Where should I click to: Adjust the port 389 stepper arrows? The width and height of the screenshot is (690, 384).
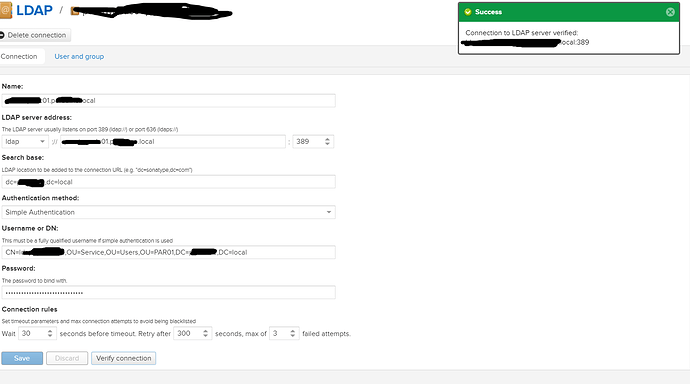pos(327,142)
